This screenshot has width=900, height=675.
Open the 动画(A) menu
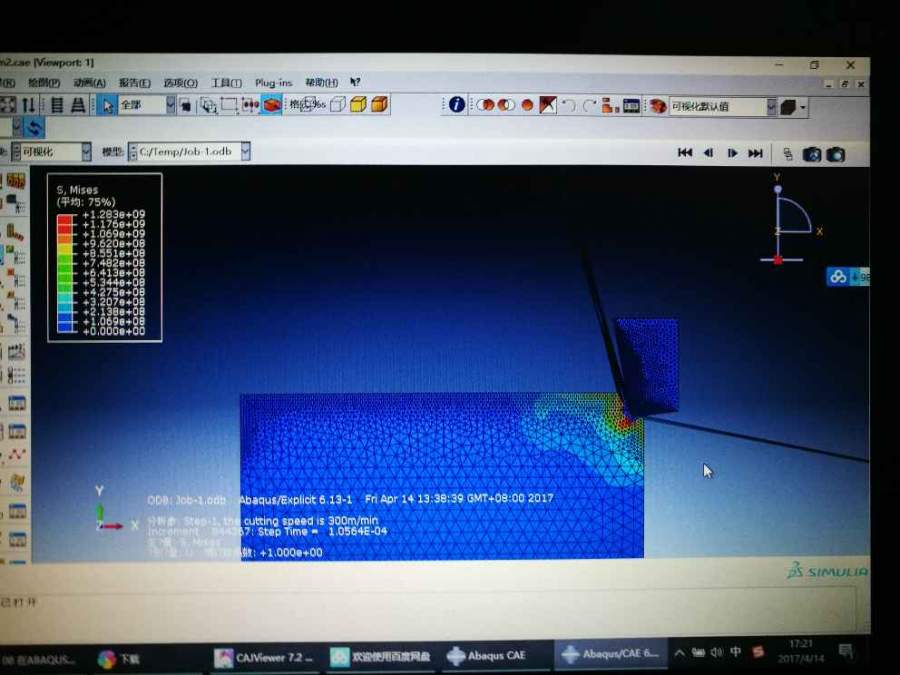[89, 83]
